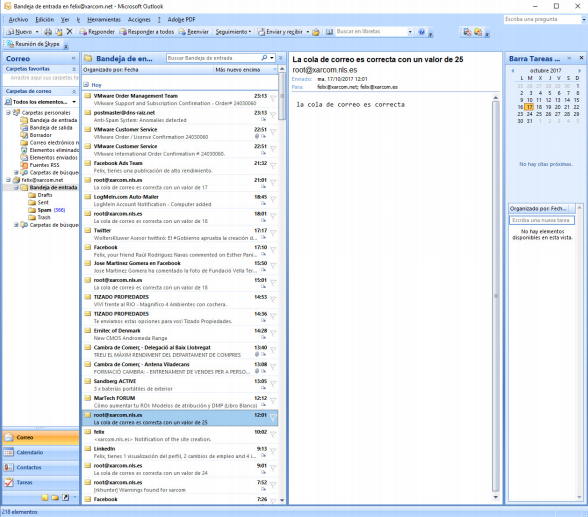The width and height of the screenshot is (588, 517).
Task: Click the second Adobe PDF folder icon
Action: click(478, 32)
